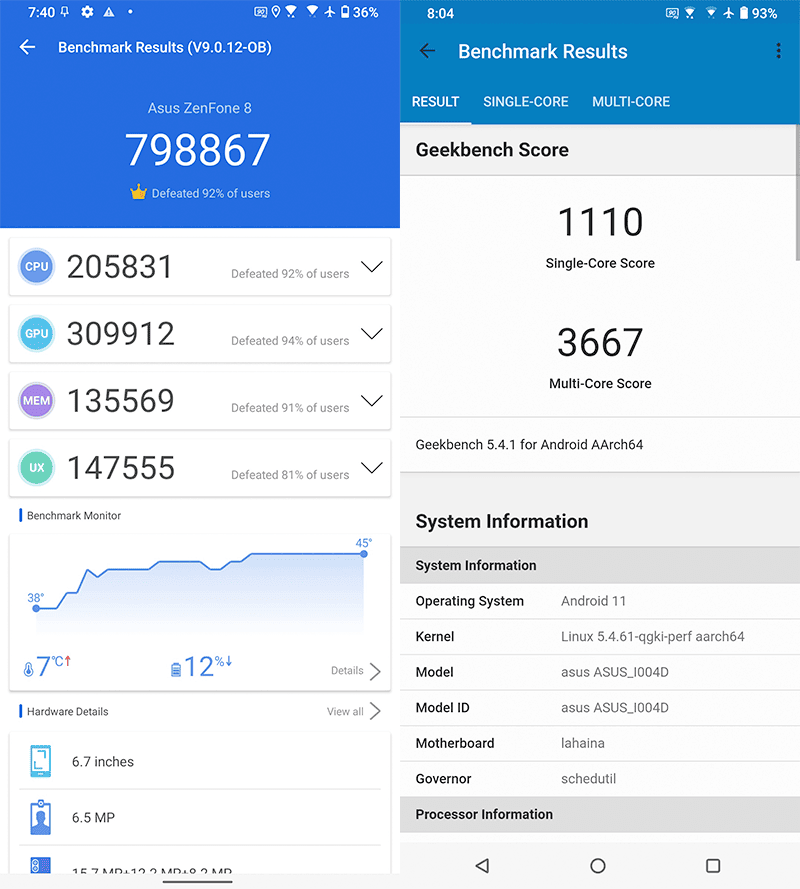Switch to the RESULT tab

(x=435, y=101)
